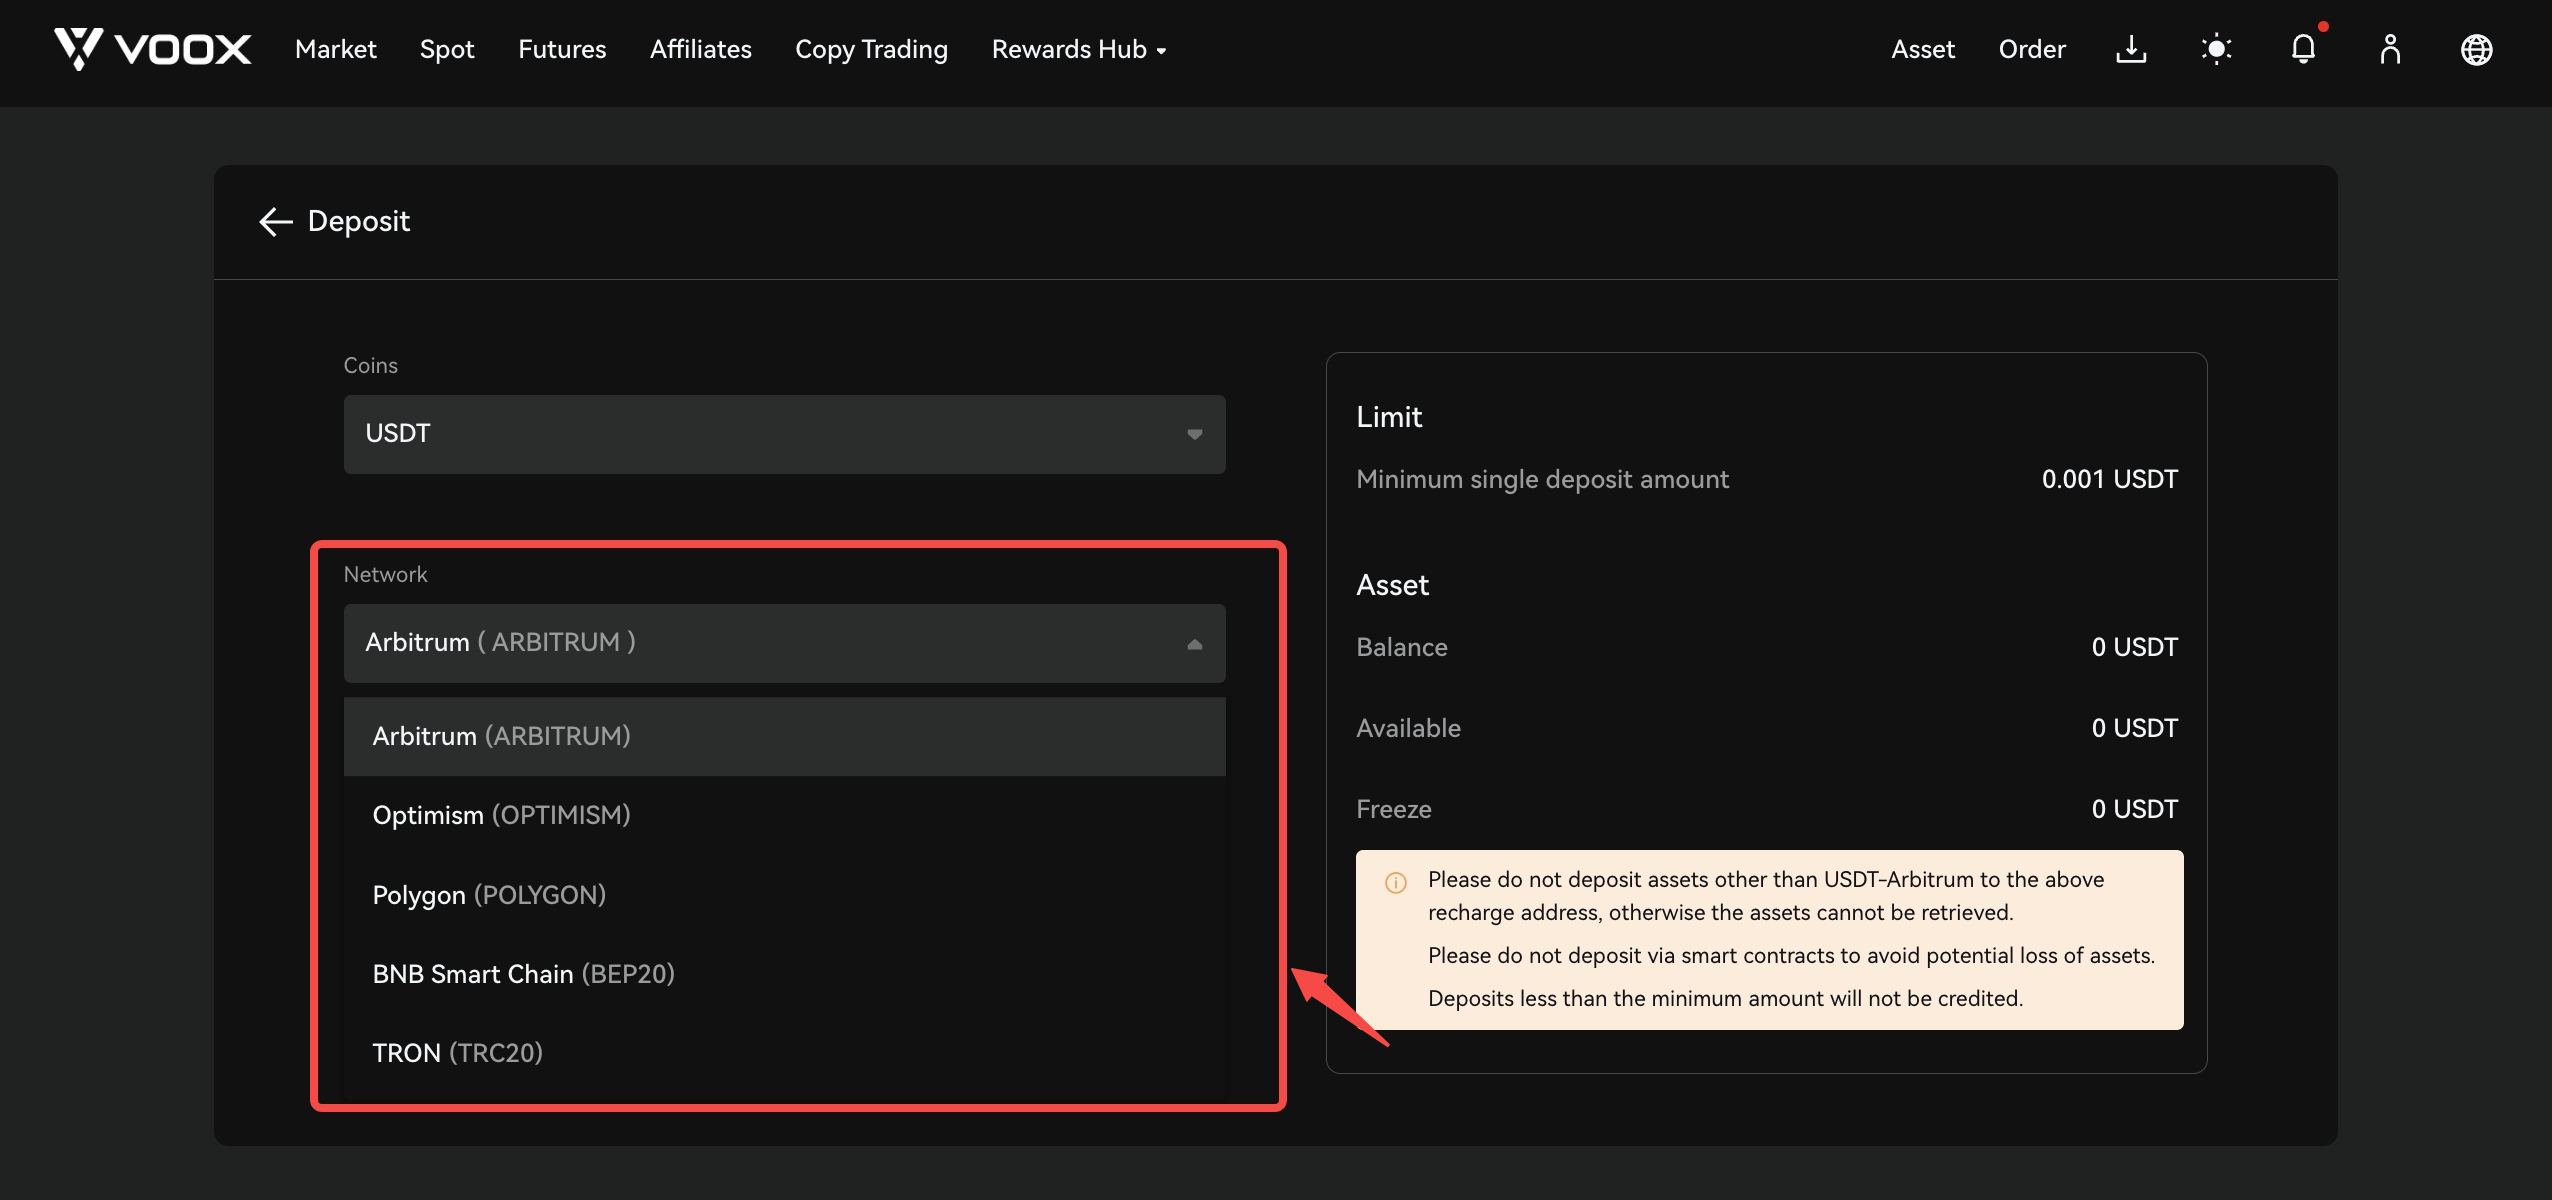Image resolution: width=2552 pixels, height=1200 pixels.
Task: Open the user profile icon
Action: click(x=2390, y=49)
